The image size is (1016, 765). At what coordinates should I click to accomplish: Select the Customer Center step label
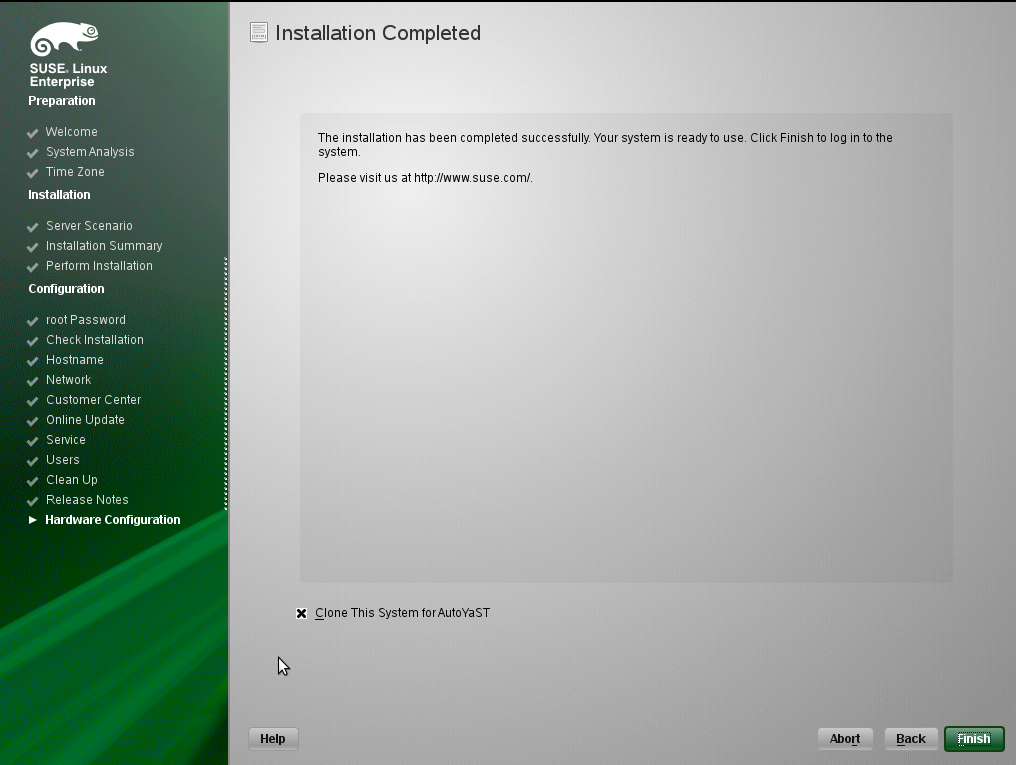(93, 400)
